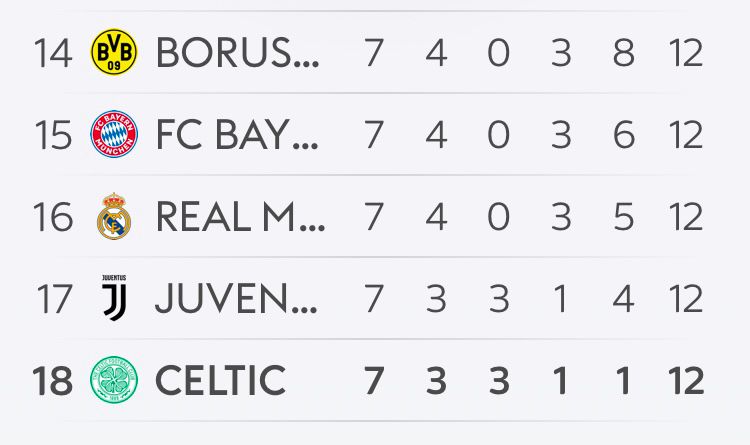Image resolution: width=750 pixels, height=445 pixels.
Task: Open the truncated BORUS... team name
Action: click(237, 52)
